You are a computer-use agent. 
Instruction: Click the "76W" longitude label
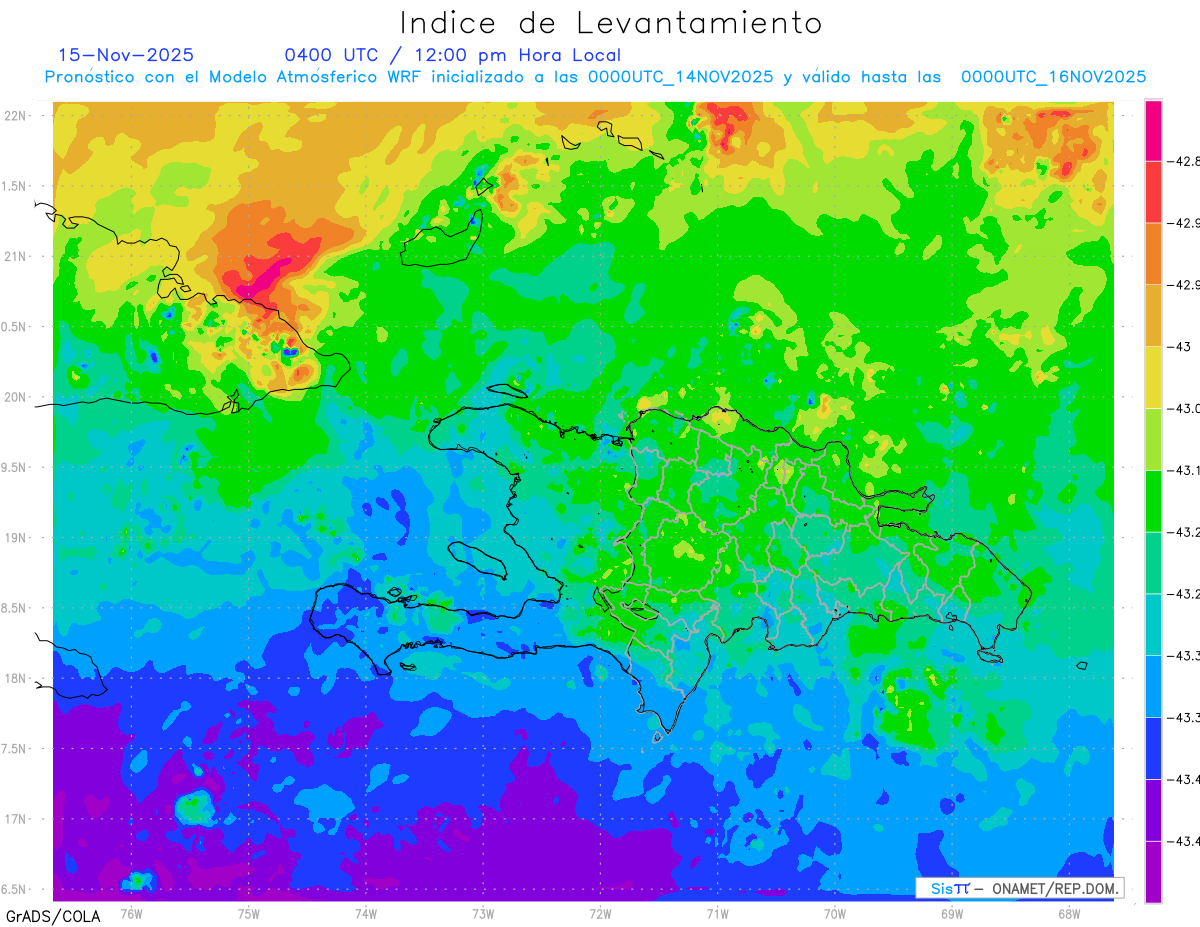[x=131, y=912]
